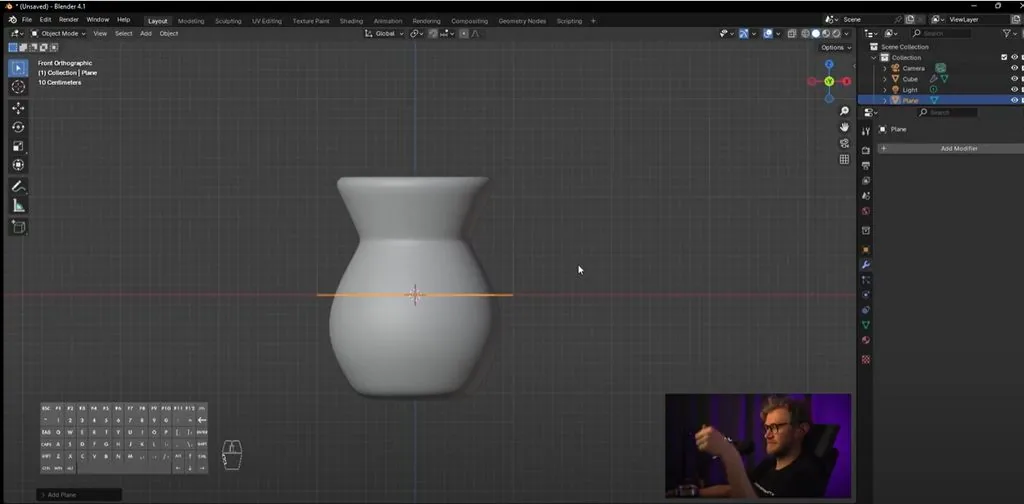
Task: Open the Global transform orientation dropdown
Action: click(385, 34)
